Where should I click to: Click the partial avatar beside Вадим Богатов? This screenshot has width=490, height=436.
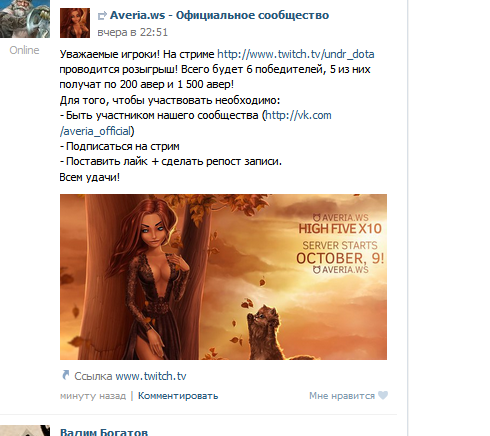tap(25, 431)
